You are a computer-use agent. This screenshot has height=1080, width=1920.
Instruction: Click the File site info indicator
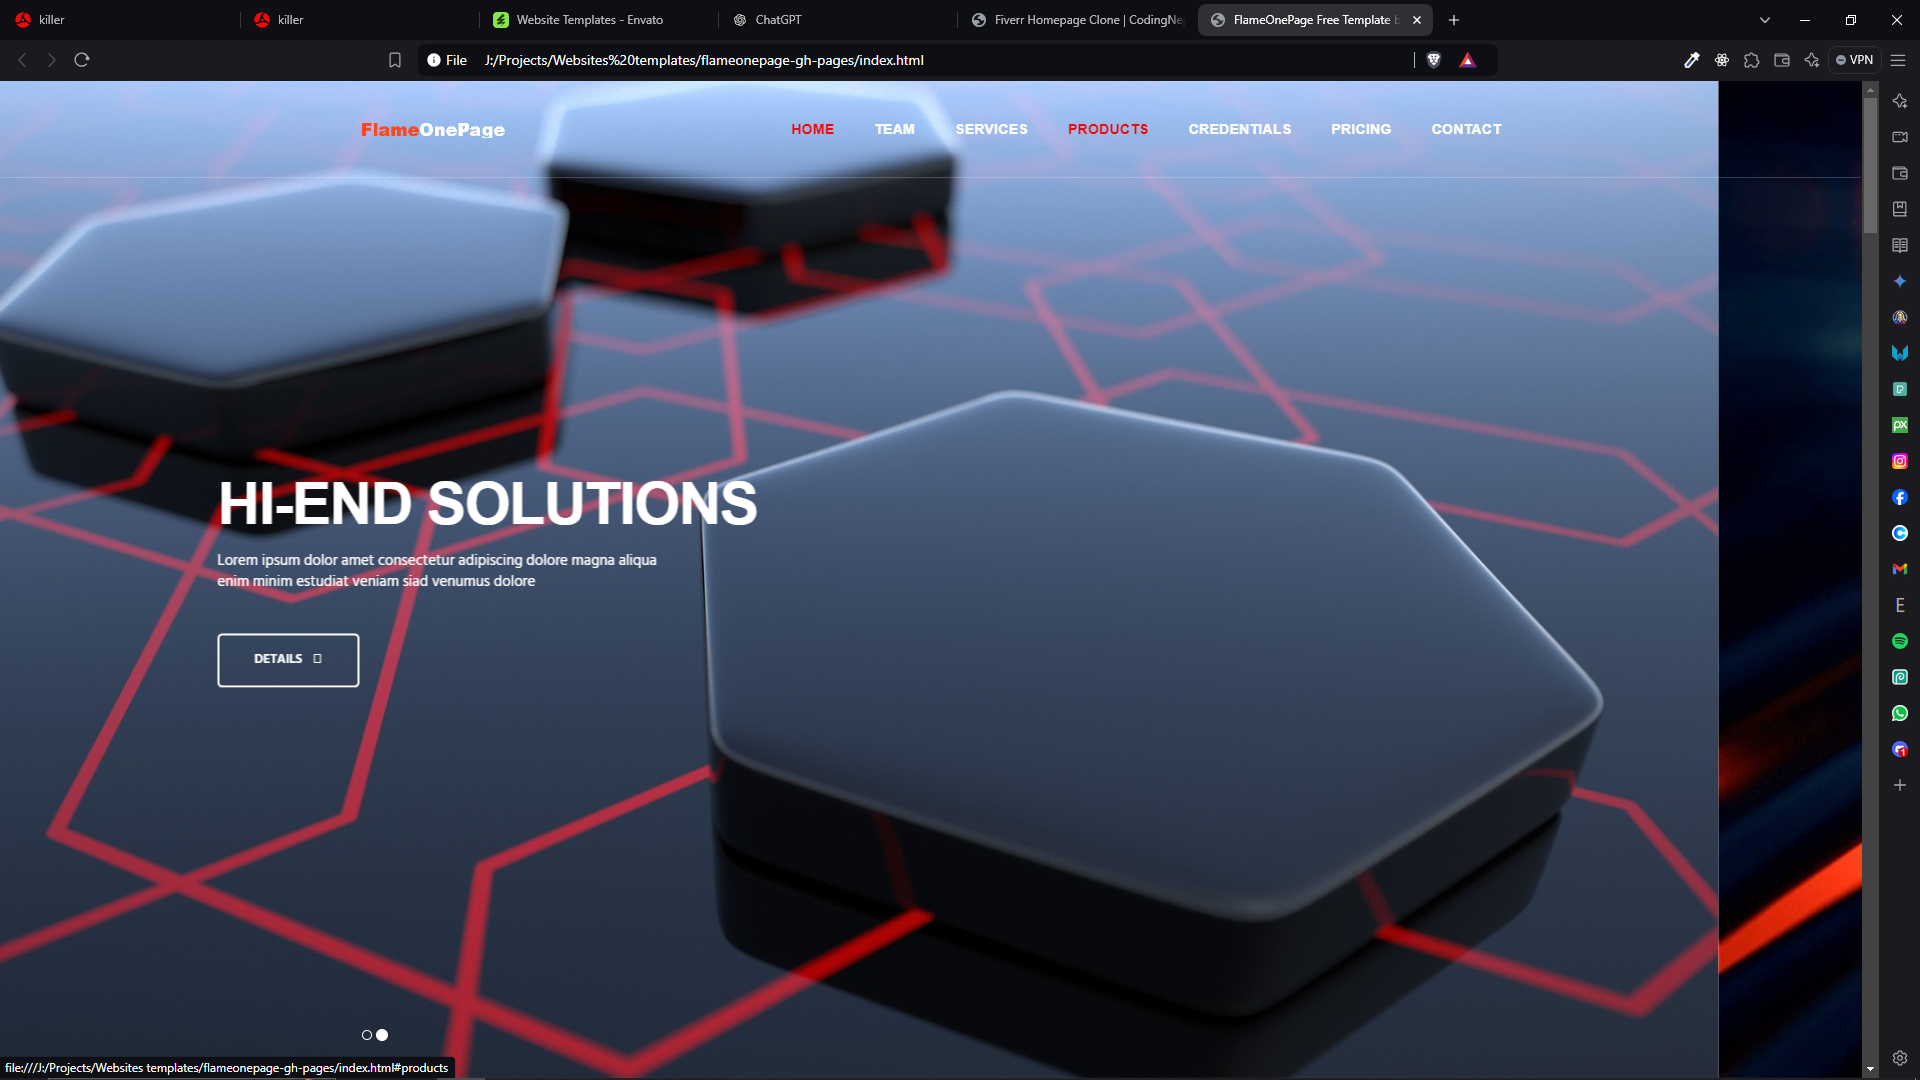[x=447, y=60]
